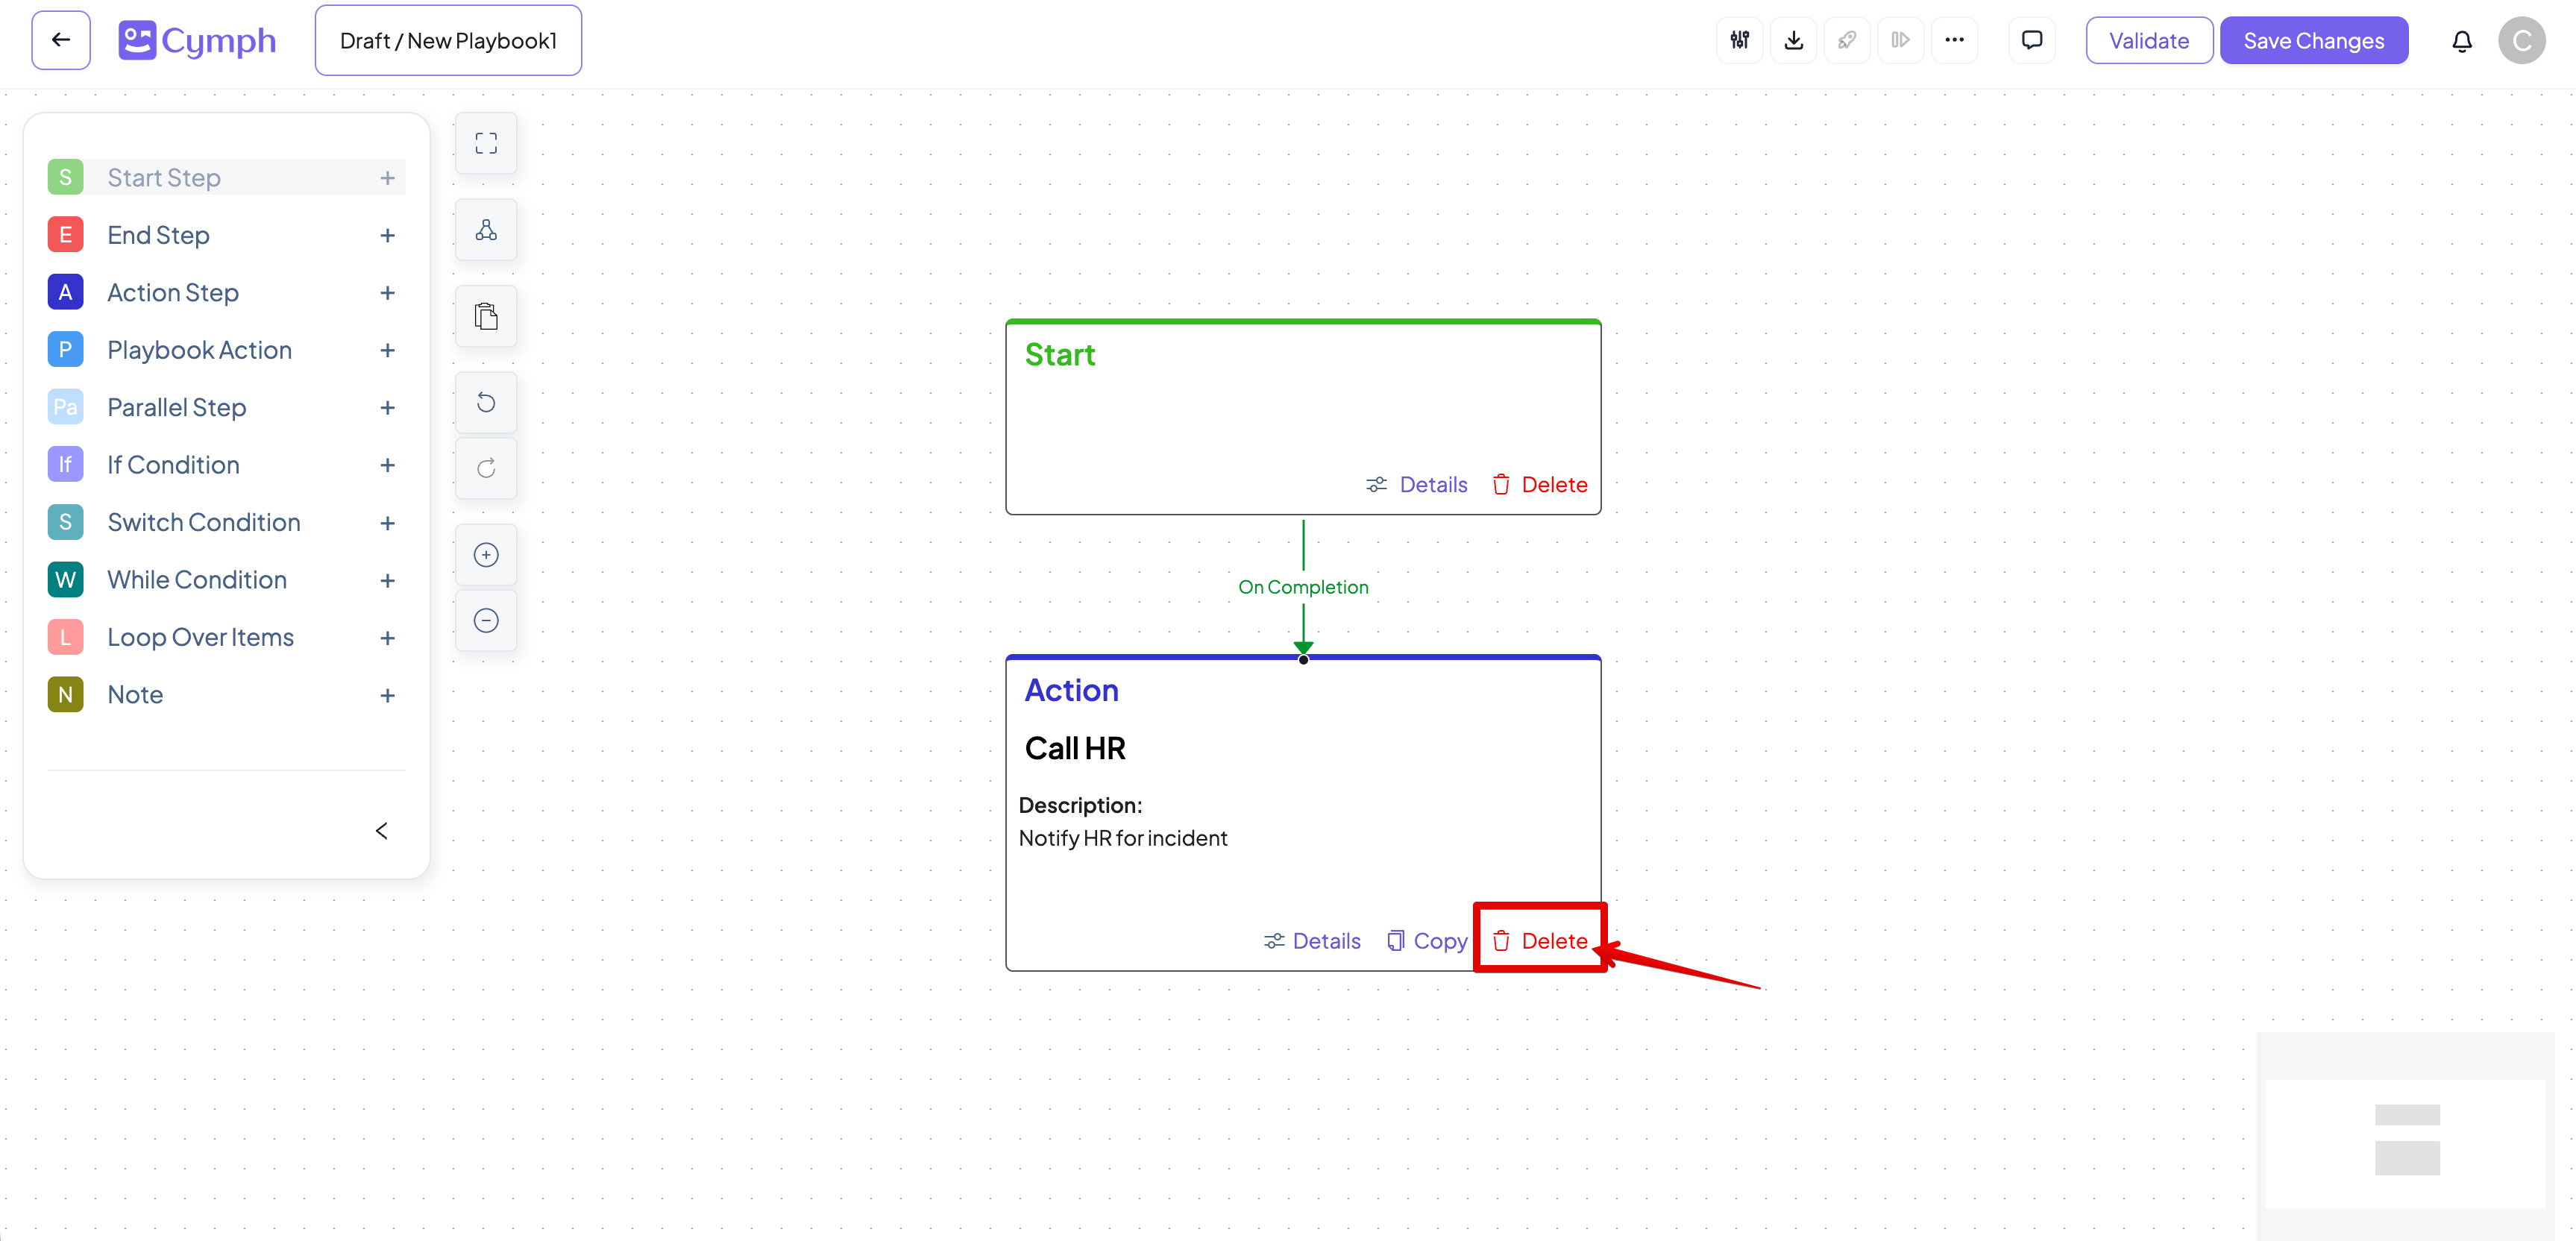Click the fit-to-screen icon
This screenshot has width=2576, height=1241.
coord(486,144)
